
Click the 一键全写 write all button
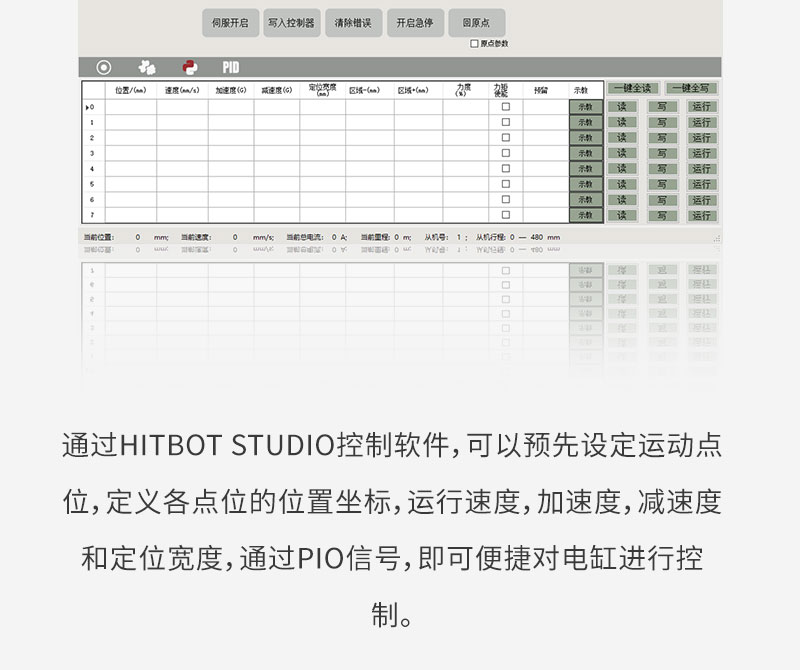692,88
